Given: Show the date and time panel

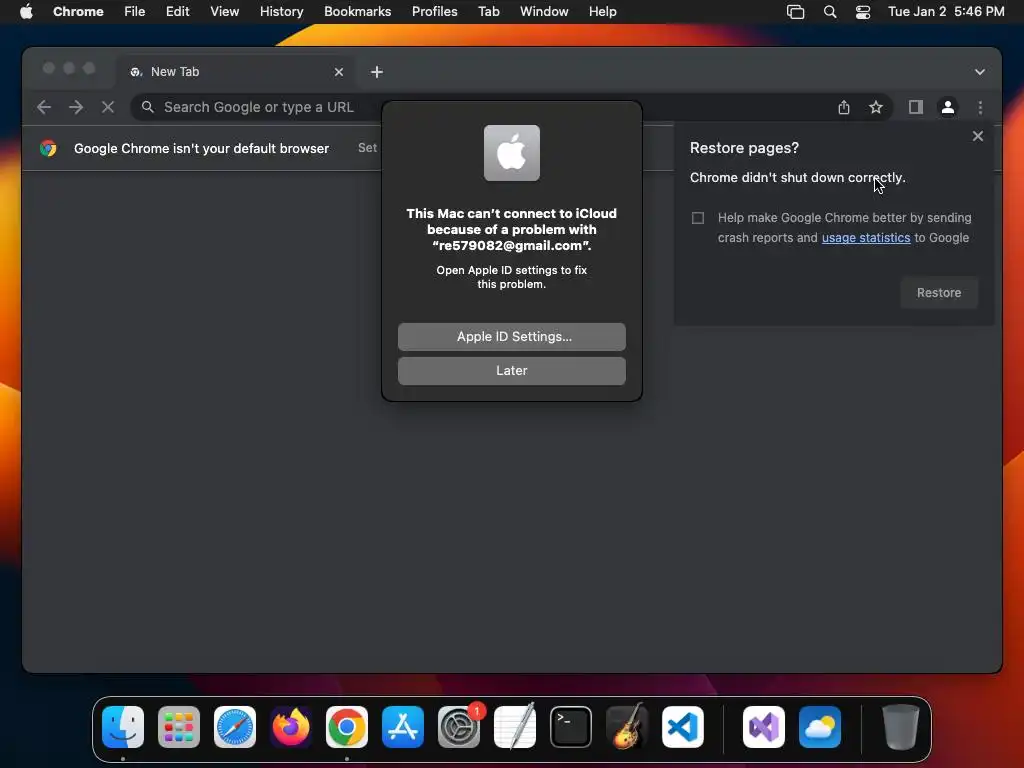Looking at the screenshot, I should (x=946, y=12).
